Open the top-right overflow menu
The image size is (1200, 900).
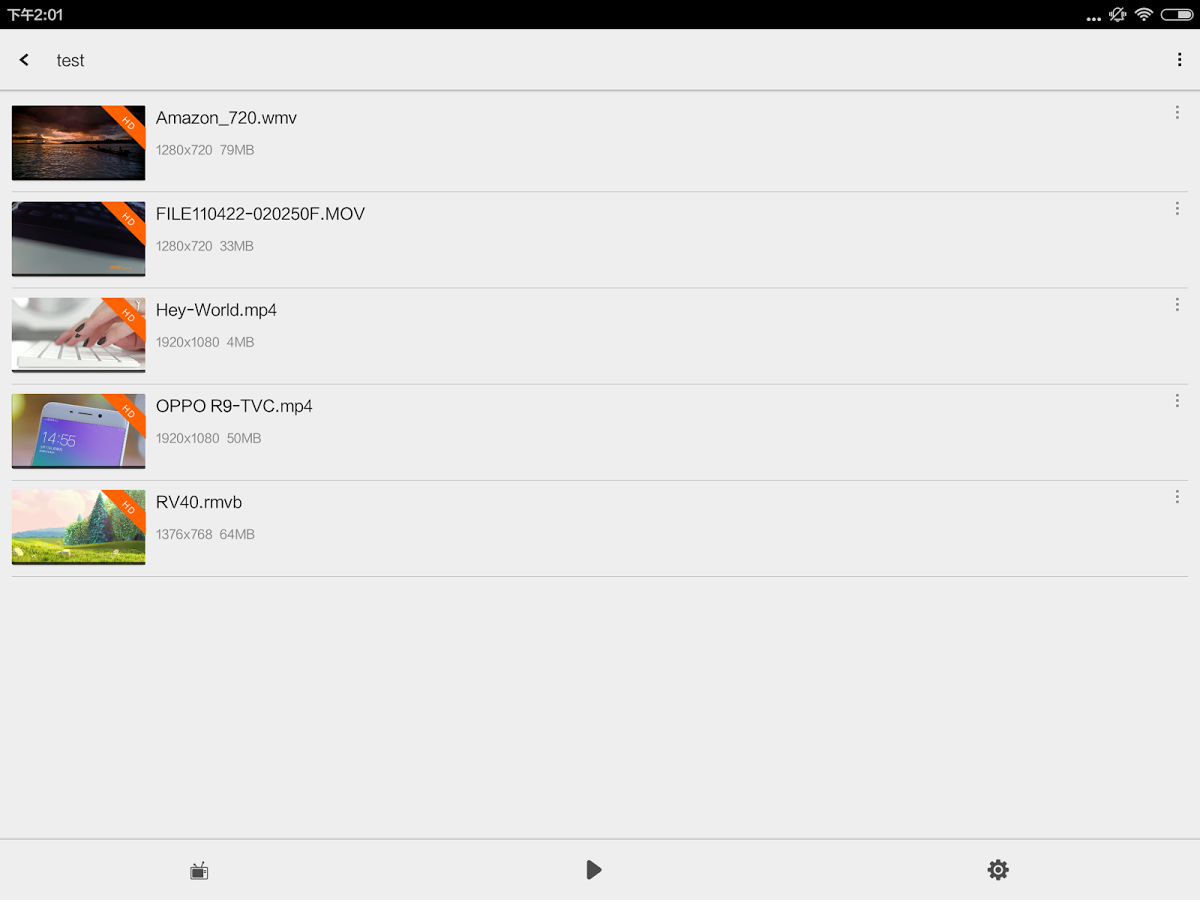point(1180,60)
